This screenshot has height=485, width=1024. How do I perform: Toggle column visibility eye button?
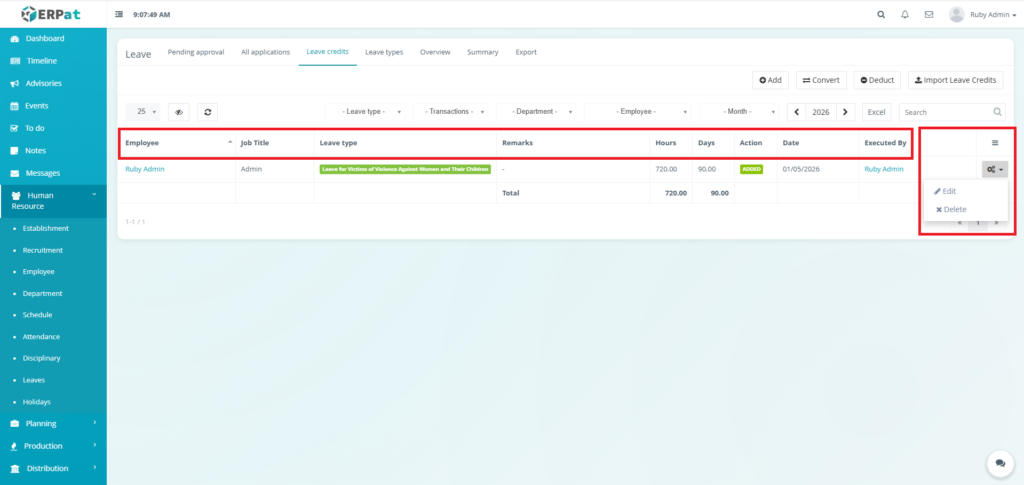click(x=179, y=112)
